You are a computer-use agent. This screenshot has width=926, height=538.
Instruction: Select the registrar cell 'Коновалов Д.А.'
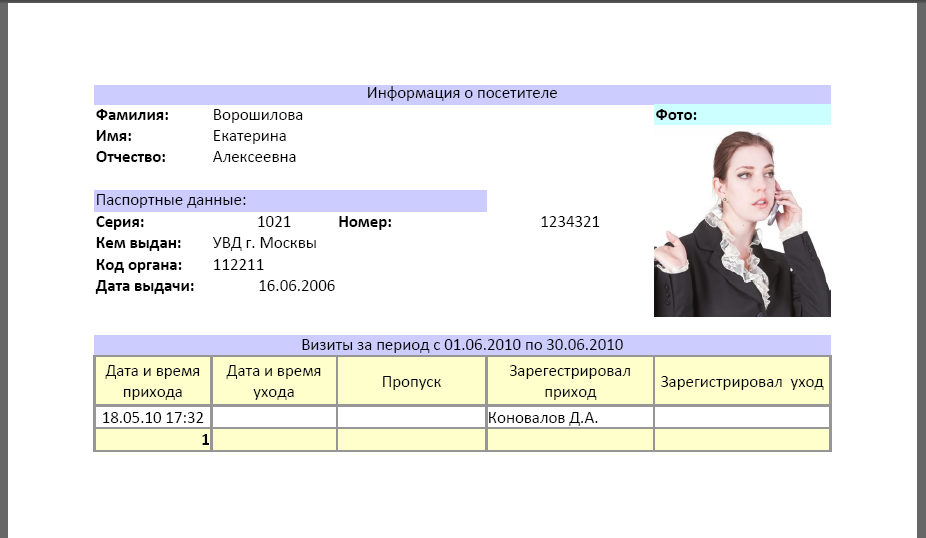tap(570, 418)
